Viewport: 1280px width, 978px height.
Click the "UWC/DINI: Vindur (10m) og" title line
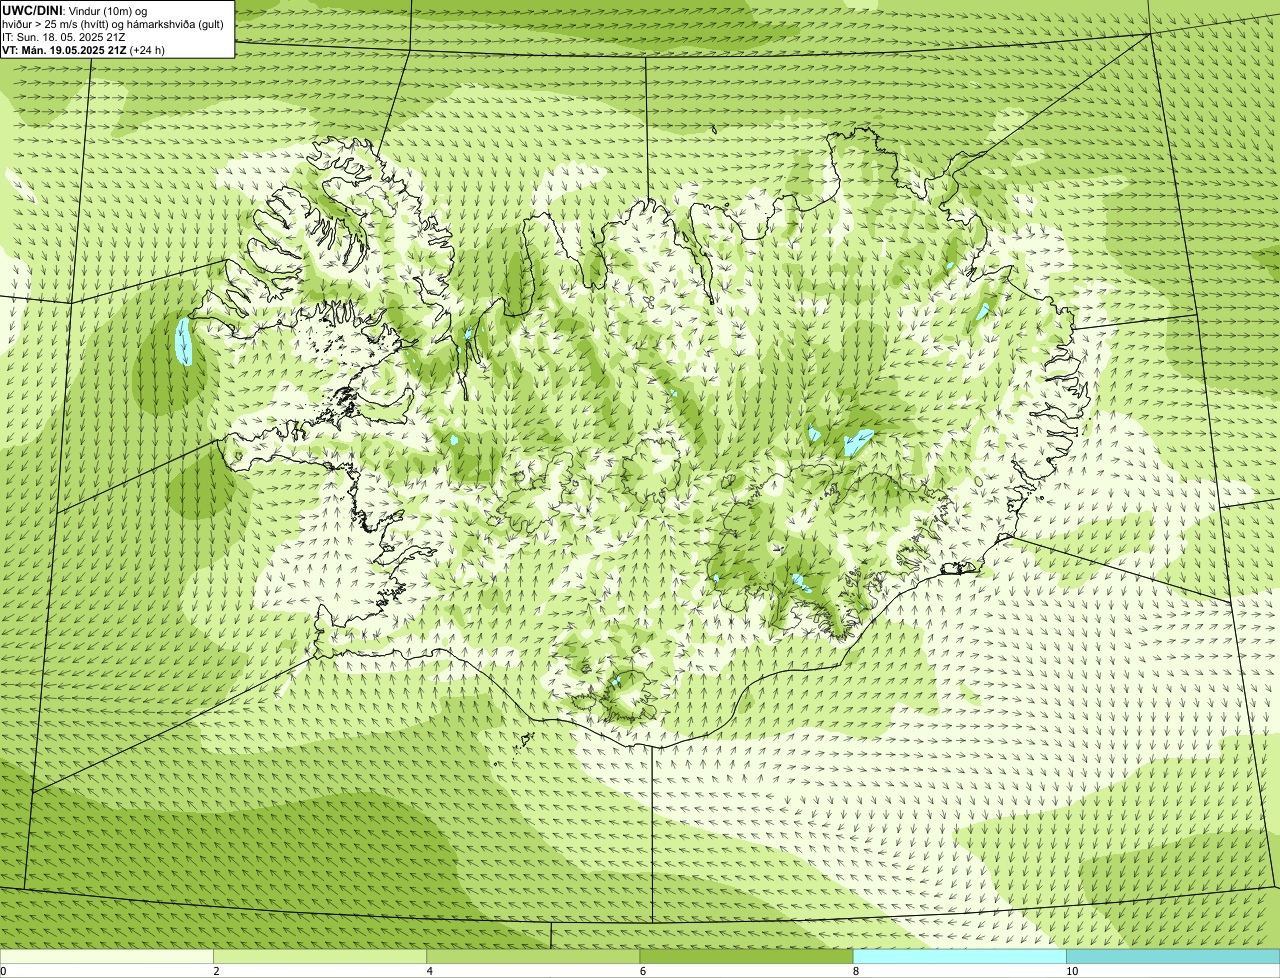pos(75,10)
